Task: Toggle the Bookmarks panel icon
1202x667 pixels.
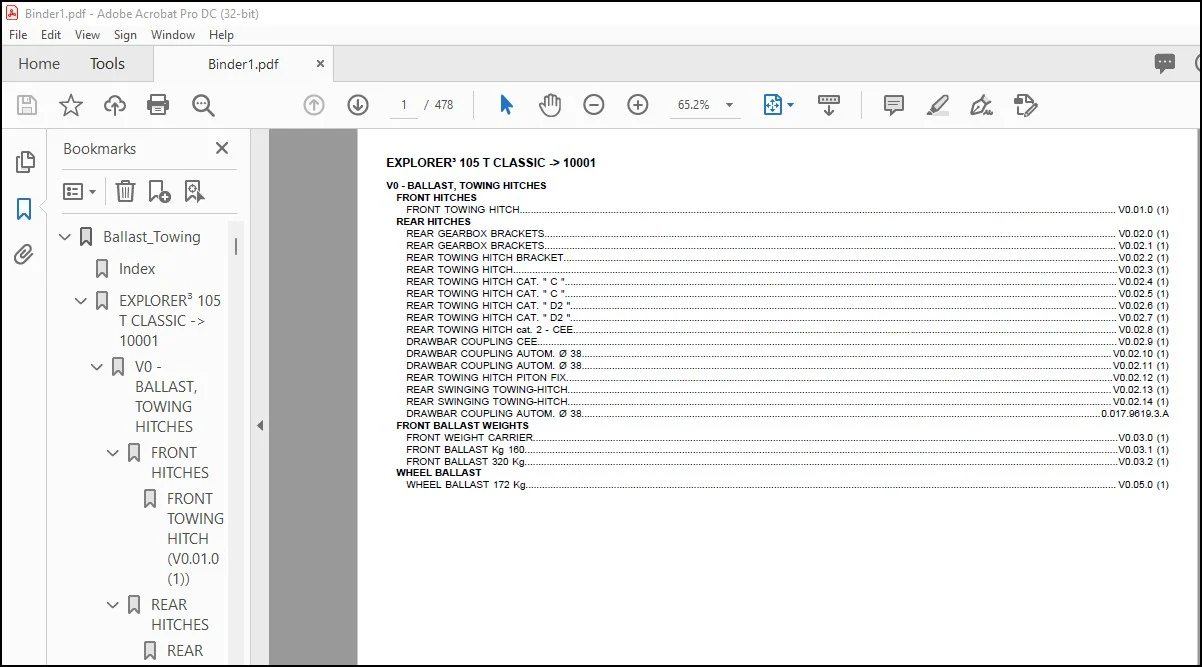Action: [x=25, y=209]
